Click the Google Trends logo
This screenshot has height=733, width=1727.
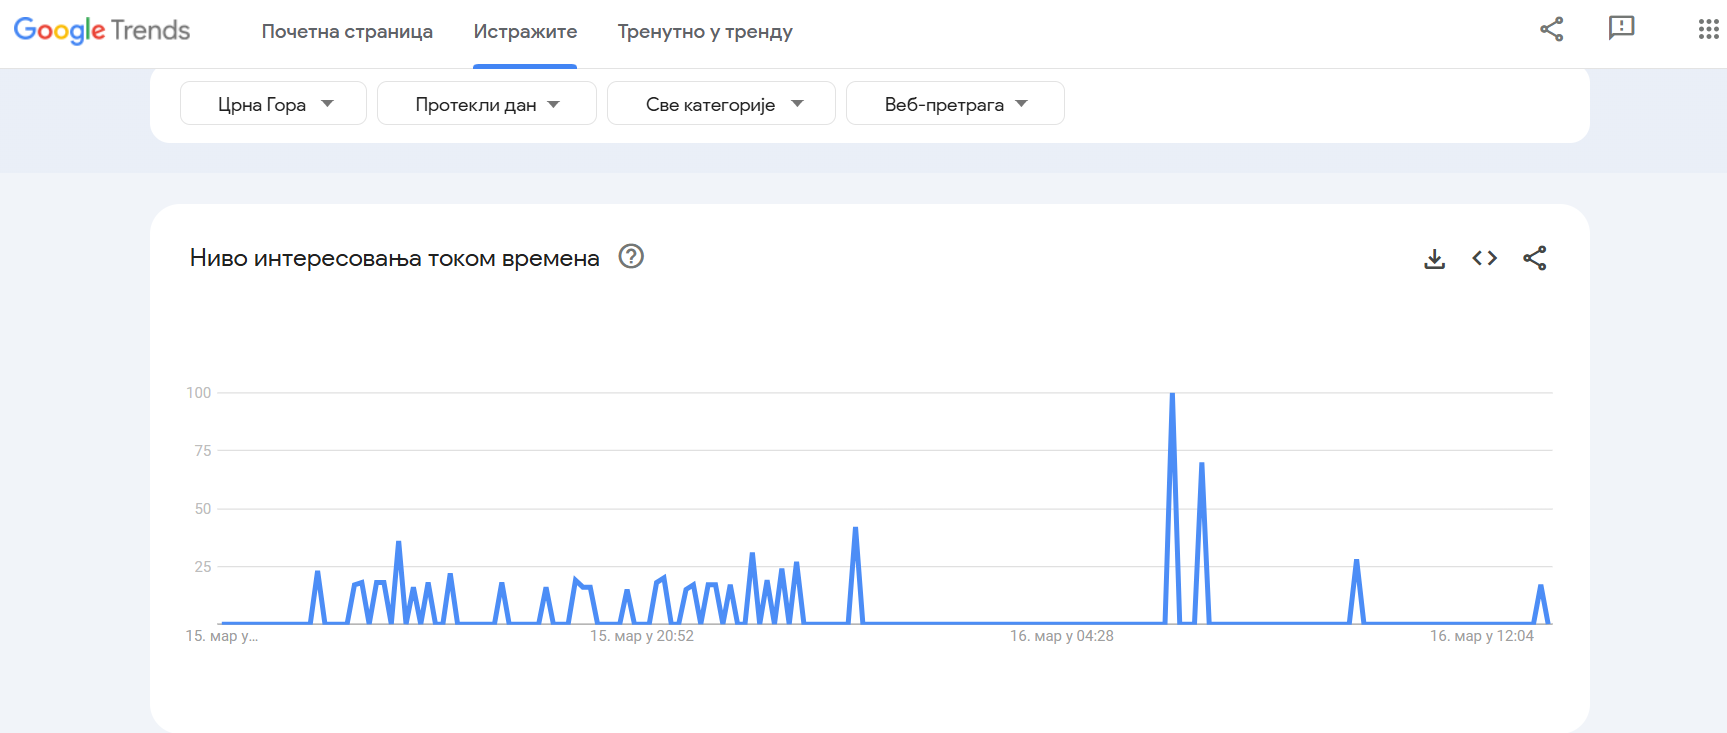coord(102,30)
